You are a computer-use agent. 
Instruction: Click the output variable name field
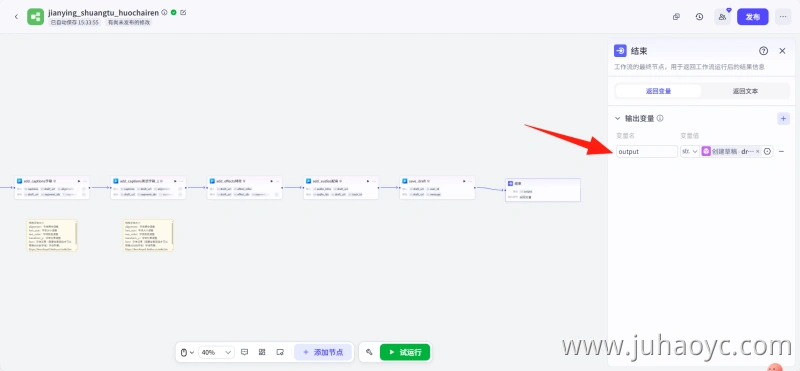(x=647, y=152)
